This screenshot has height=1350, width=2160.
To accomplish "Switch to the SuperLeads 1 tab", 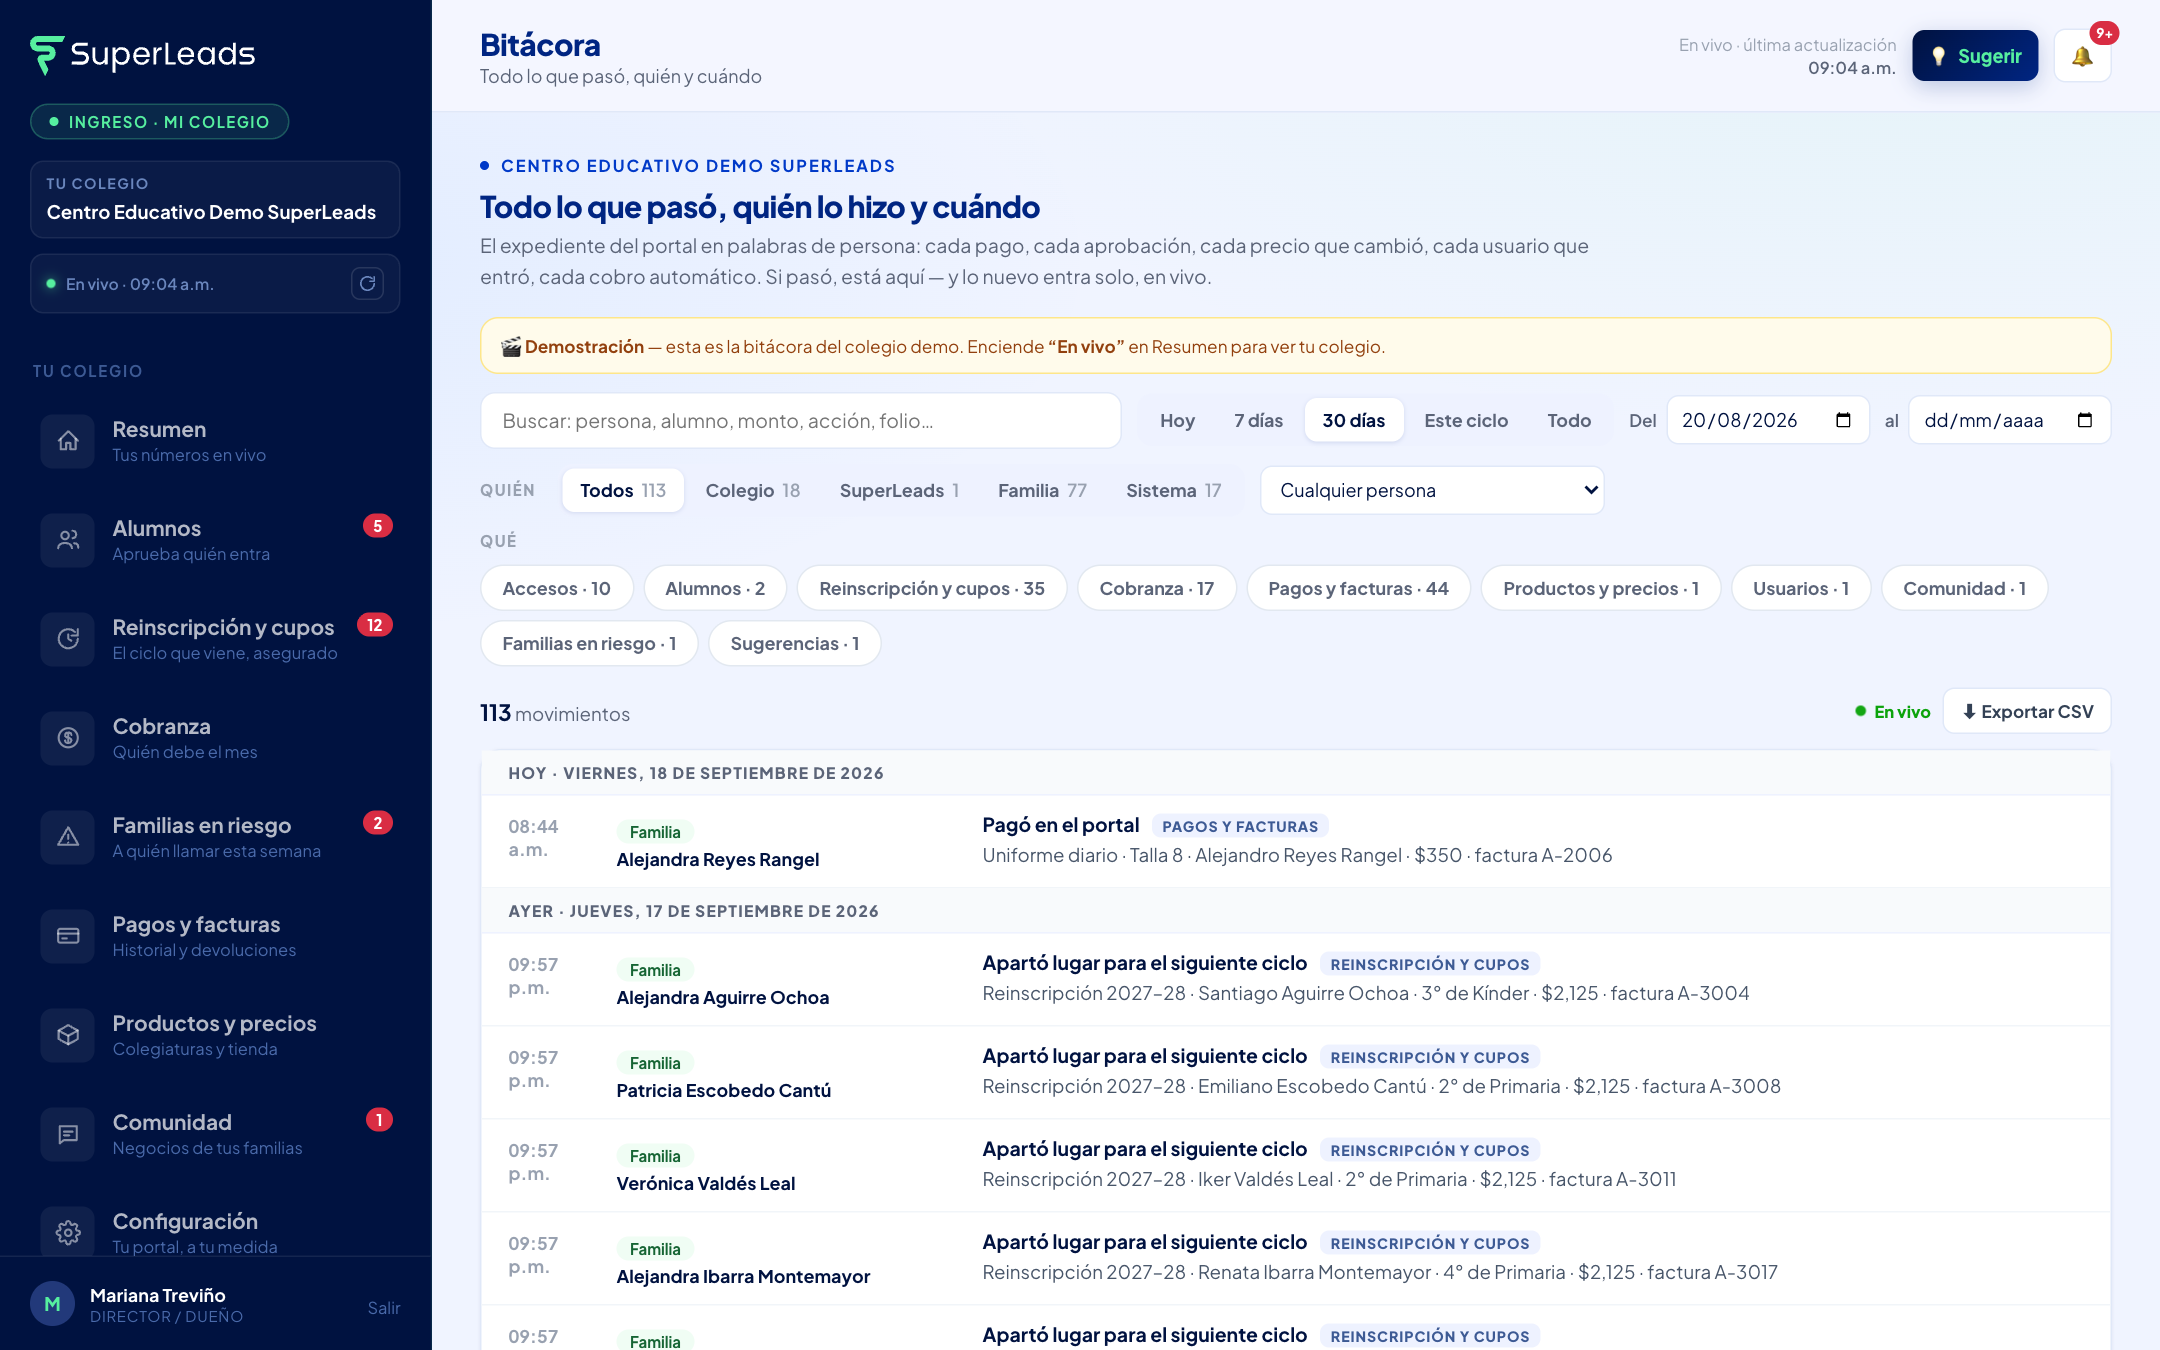I will point(899,490).
